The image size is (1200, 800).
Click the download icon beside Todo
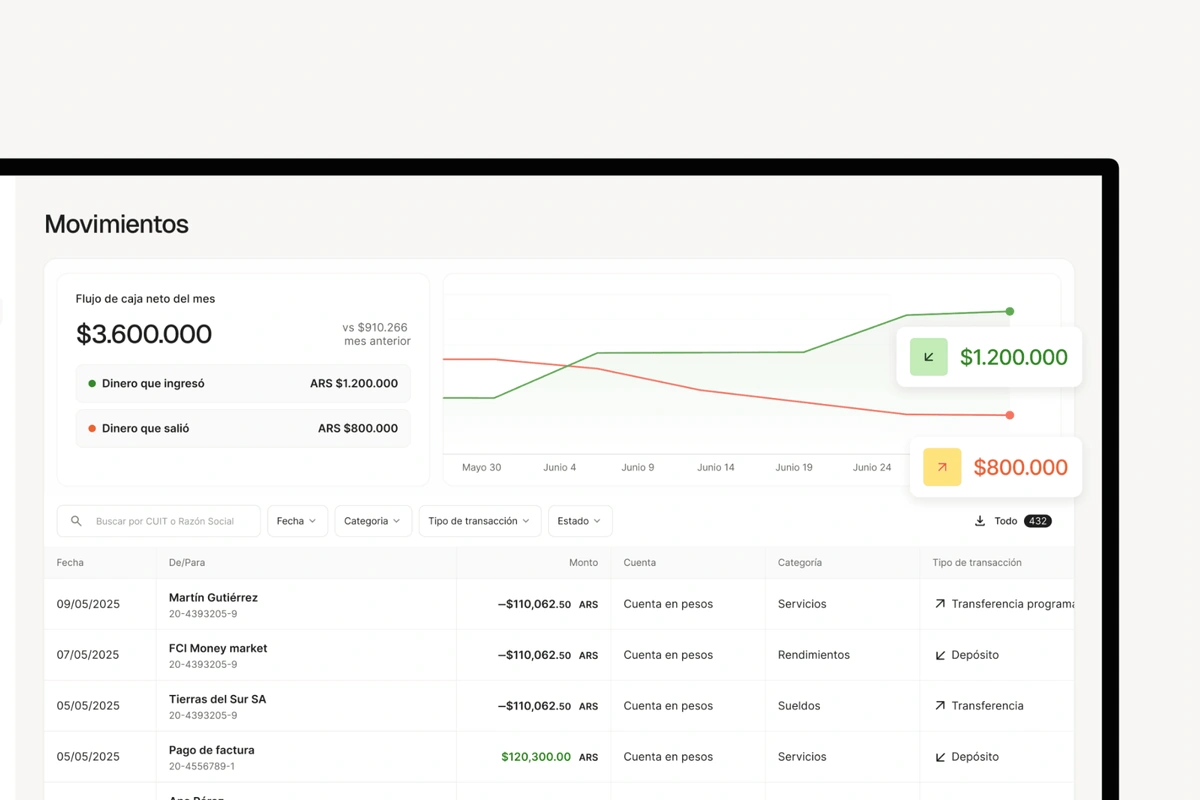(x=980, y=521)
